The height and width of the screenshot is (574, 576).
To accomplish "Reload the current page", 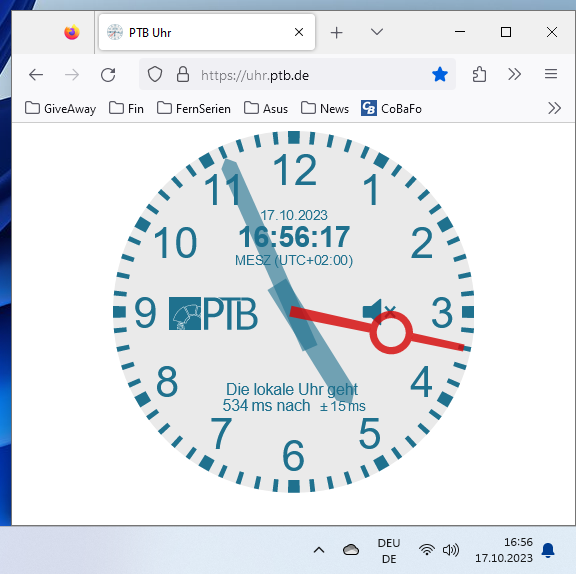I will [108, 75].
